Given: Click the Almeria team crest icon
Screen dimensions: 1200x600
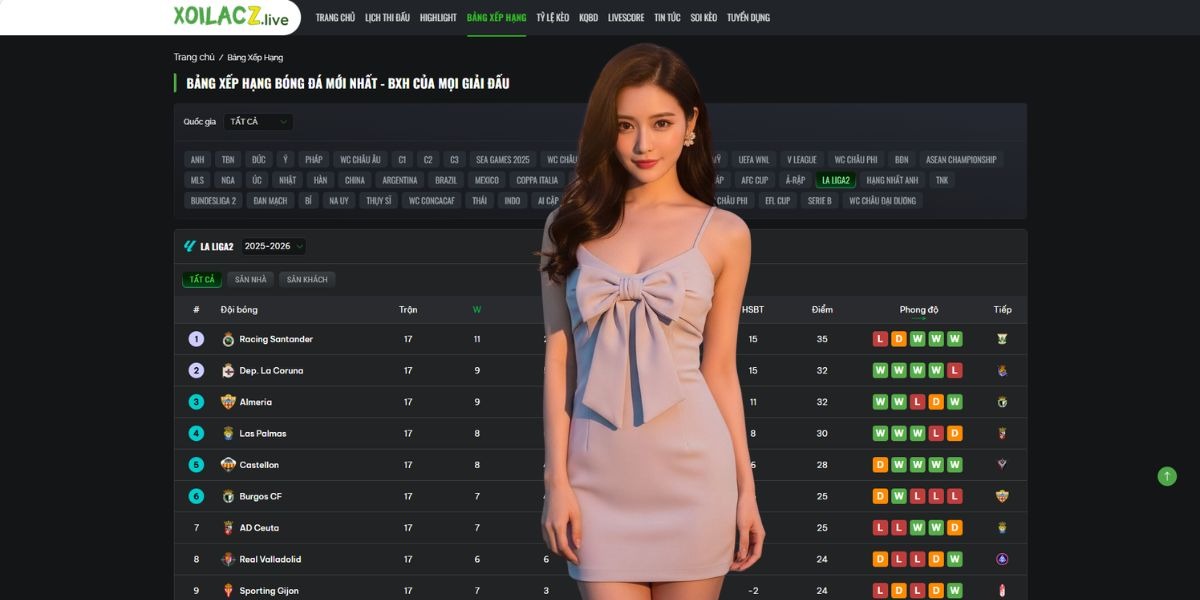Looking at the screenshot, I should click(x=228, y=402).
